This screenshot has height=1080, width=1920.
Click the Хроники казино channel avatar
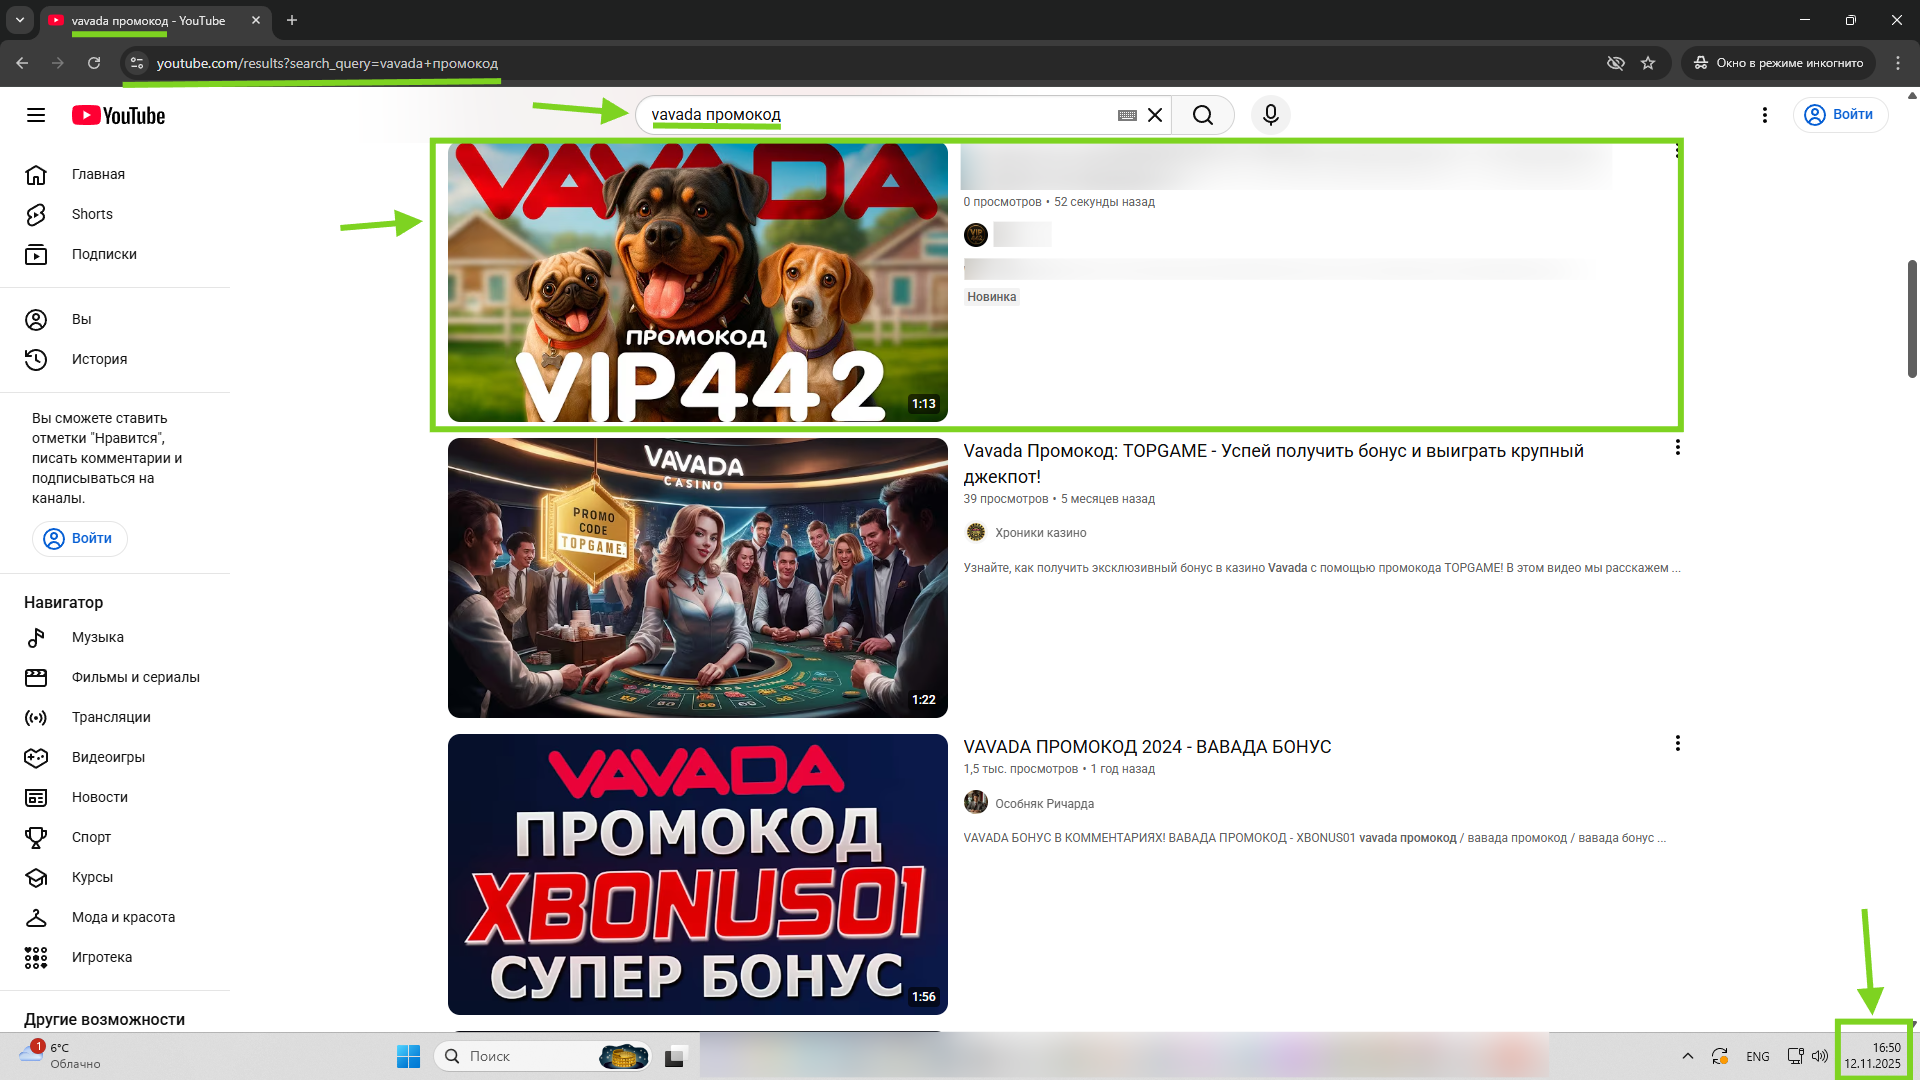975,532
